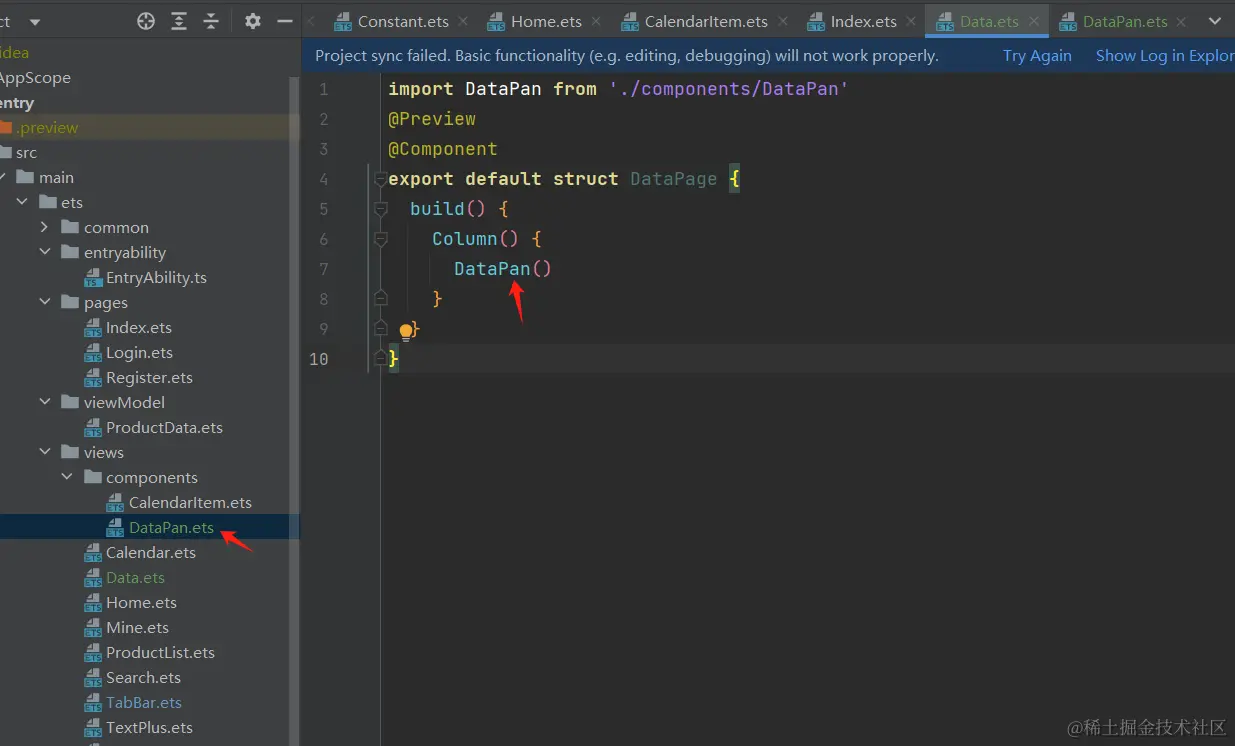Select Calendar.ets file in tree

coord(151,552)
